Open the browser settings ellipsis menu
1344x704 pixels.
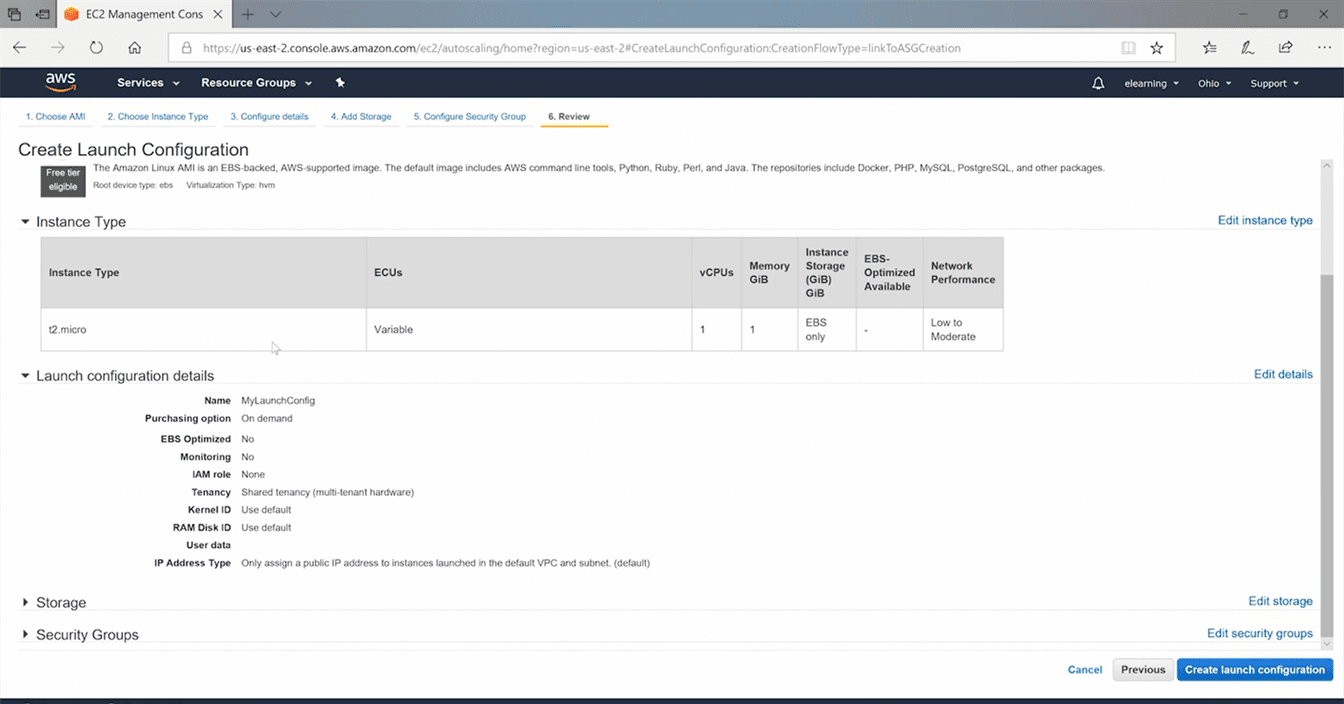(1323, 47)
